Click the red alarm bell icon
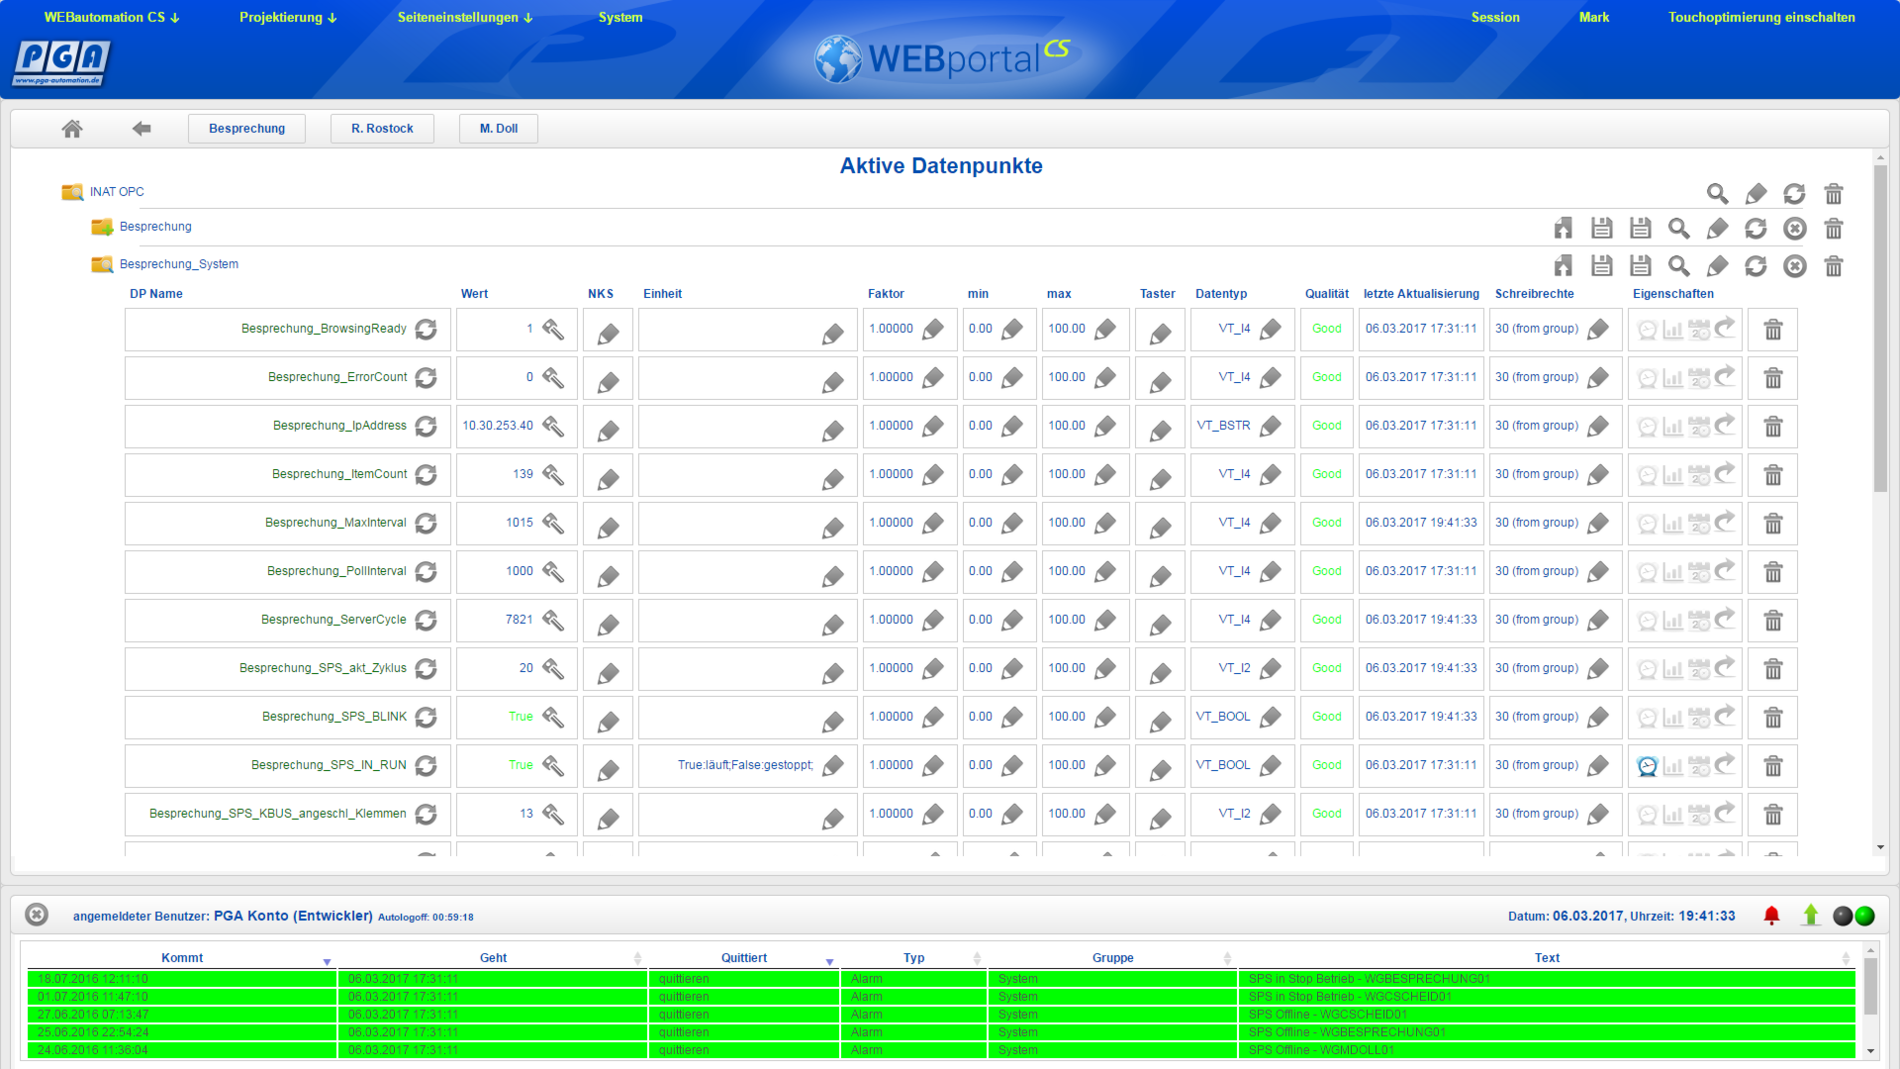Screen dimensions: 1900x1069 click(1771, 915)
